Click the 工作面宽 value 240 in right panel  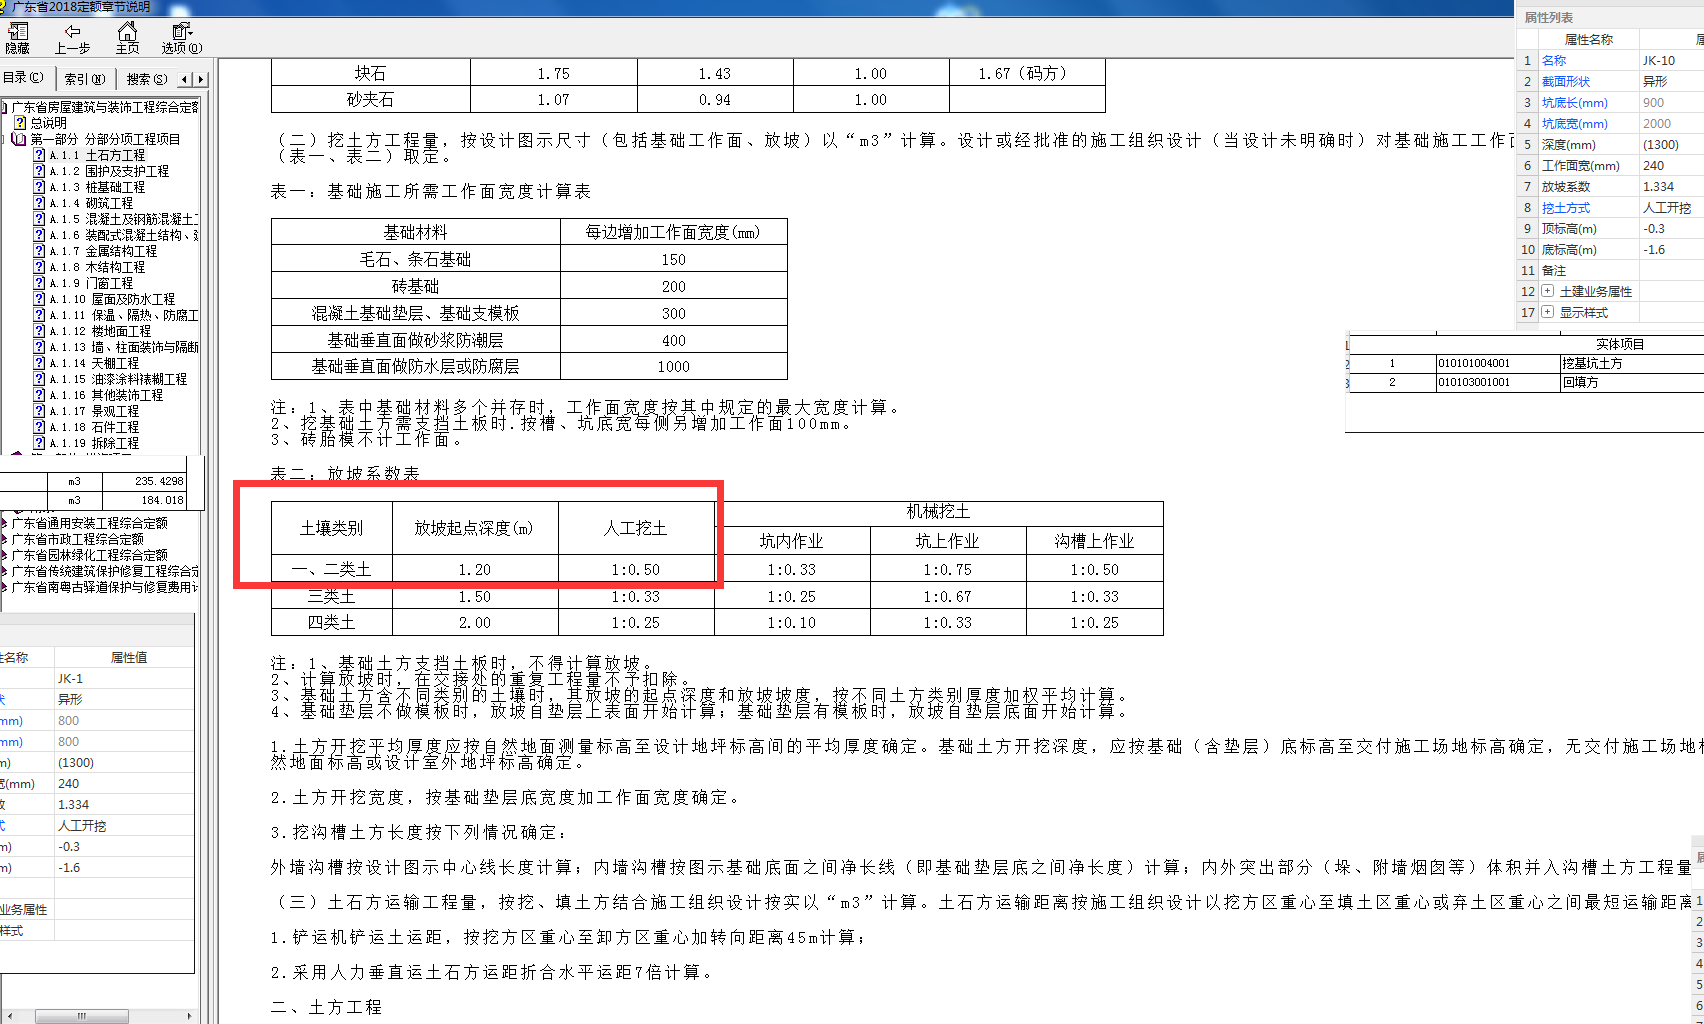pos(1671,166)
